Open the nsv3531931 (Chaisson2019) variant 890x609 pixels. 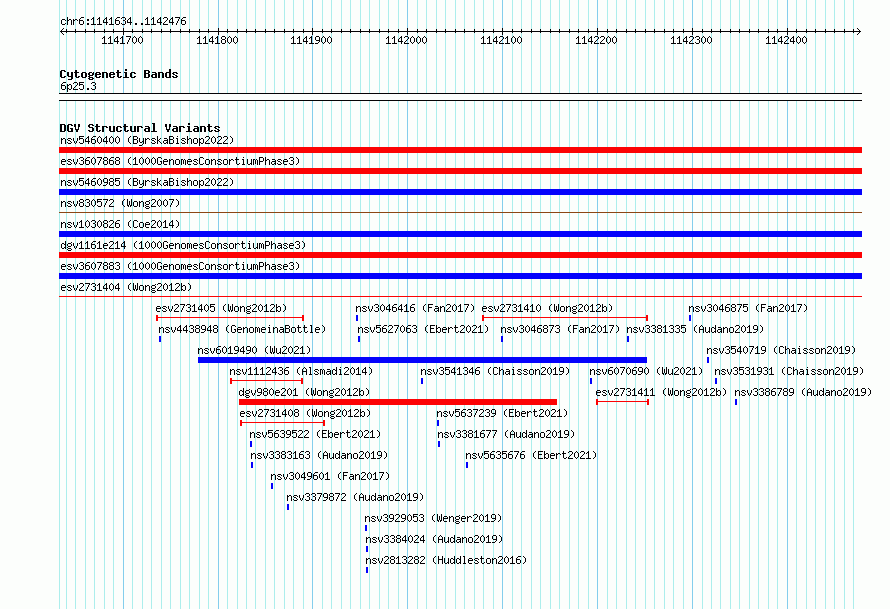coord(790,371)
